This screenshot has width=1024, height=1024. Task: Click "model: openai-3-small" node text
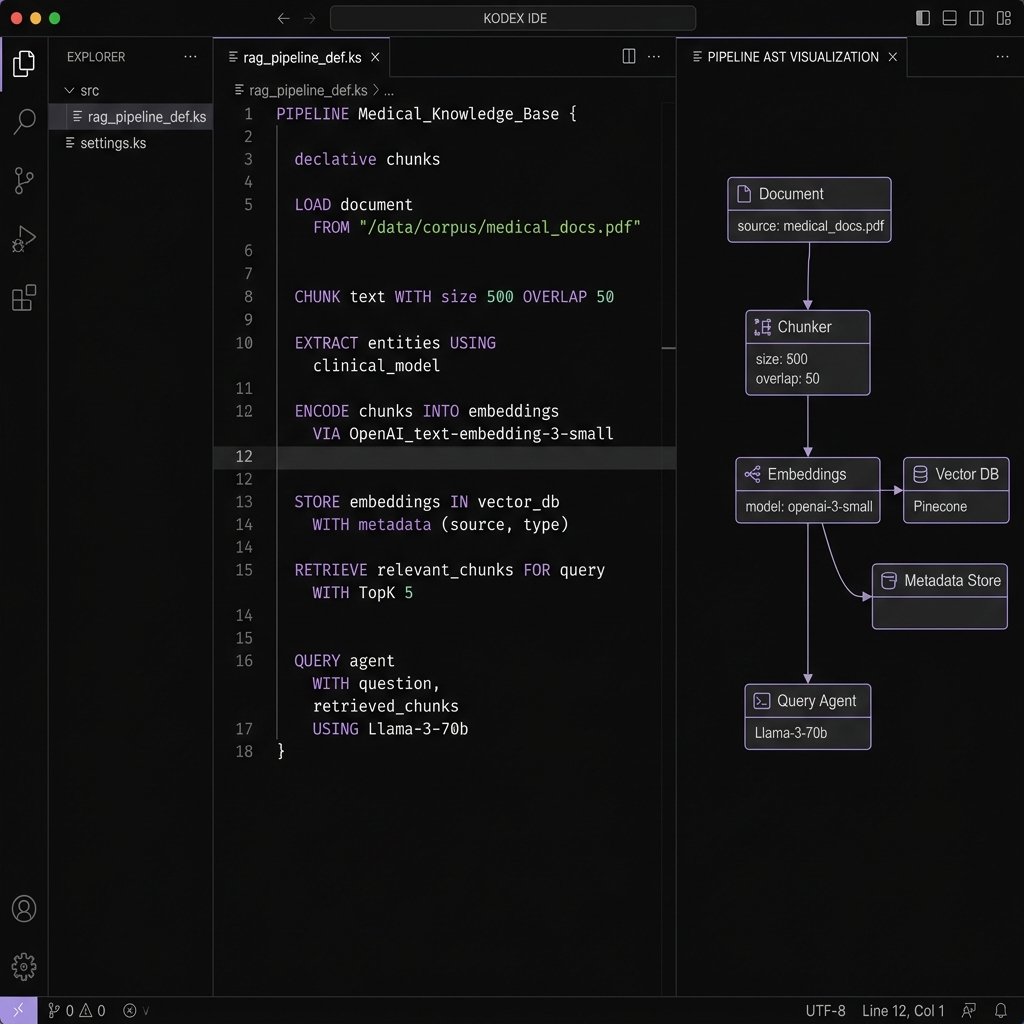pyautogui.click(x=808, y=507)
